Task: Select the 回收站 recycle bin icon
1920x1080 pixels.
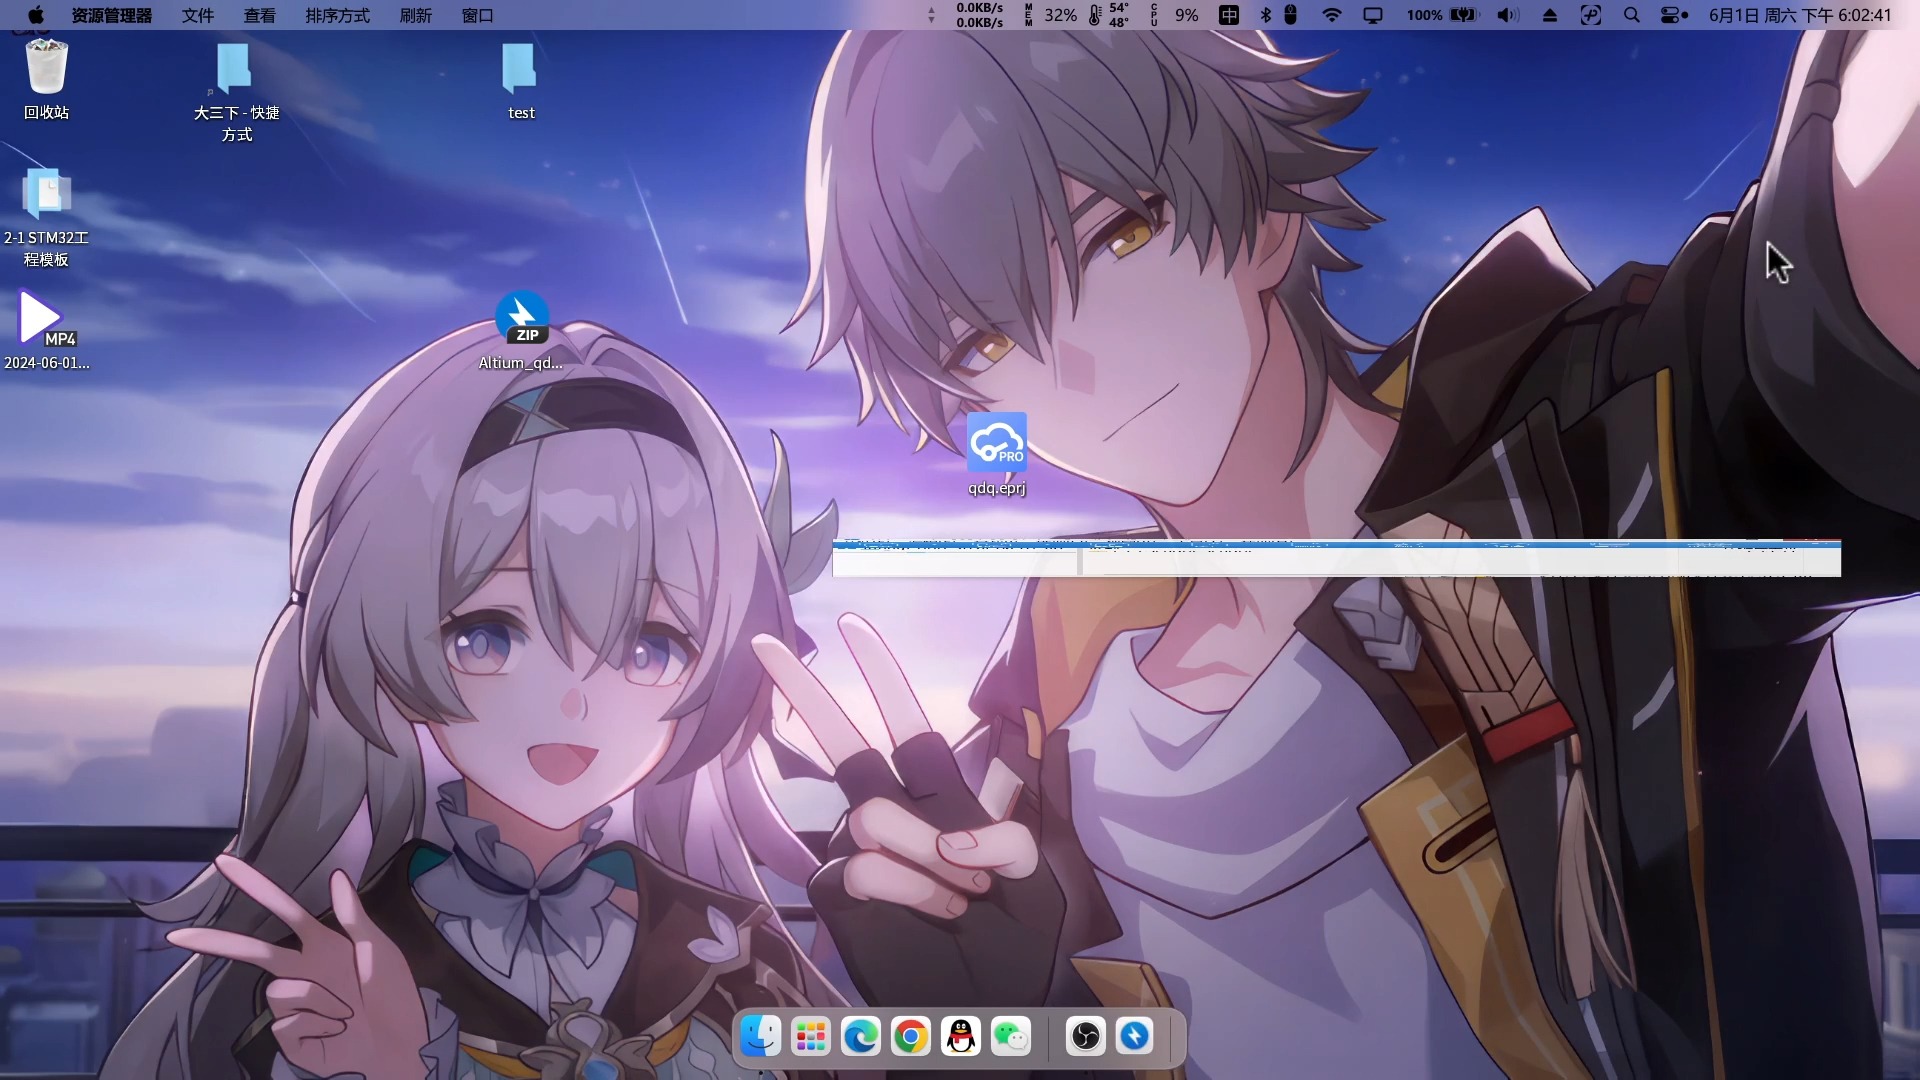Action: coord(46,80)
